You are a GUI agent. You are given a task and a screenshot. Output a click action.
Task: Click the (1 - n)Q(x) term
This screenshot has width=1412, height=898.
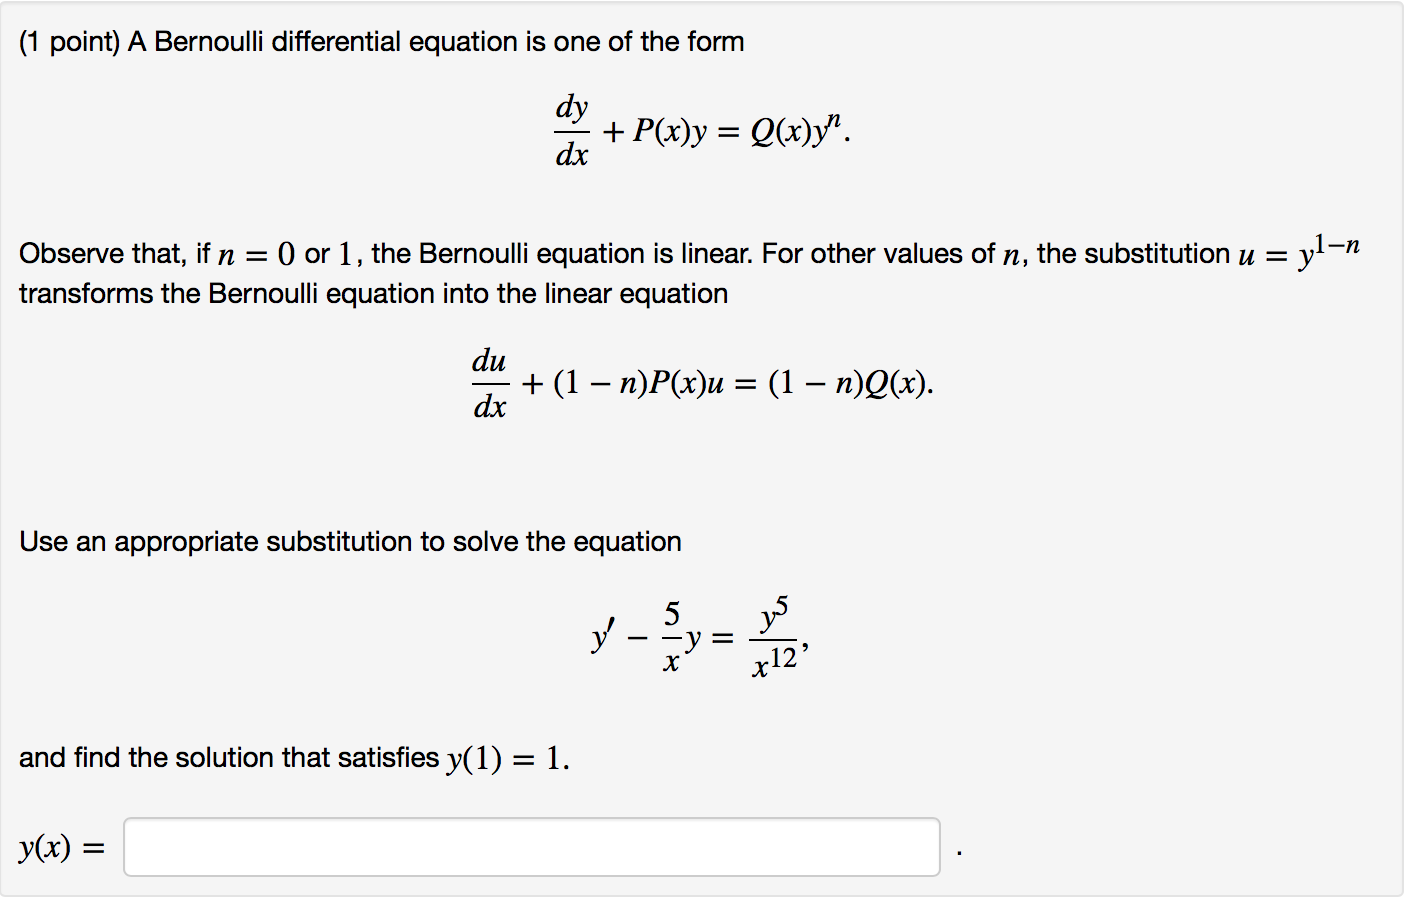pos(849,383)
